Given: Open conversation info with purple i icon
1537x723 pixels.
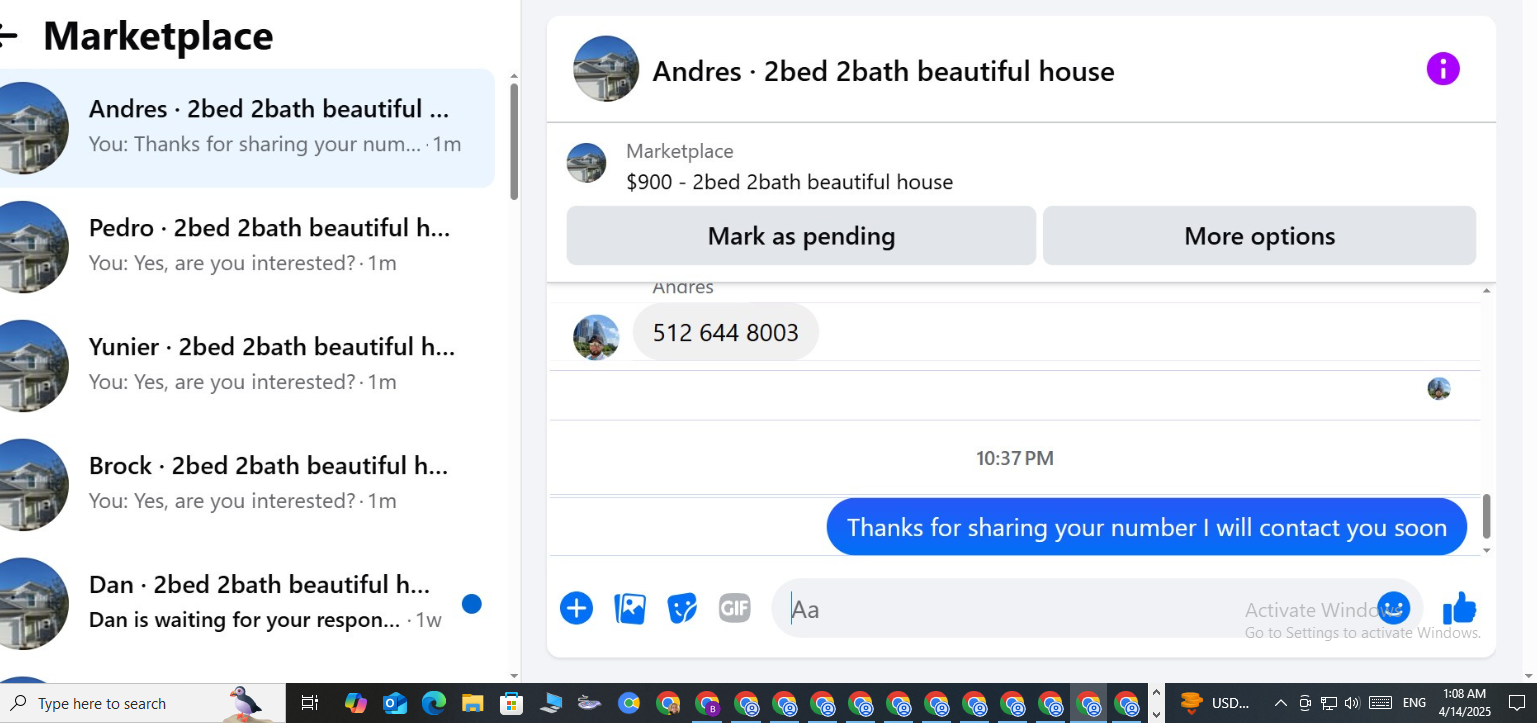Looking at the screenshot, I should click(1442, 69).
